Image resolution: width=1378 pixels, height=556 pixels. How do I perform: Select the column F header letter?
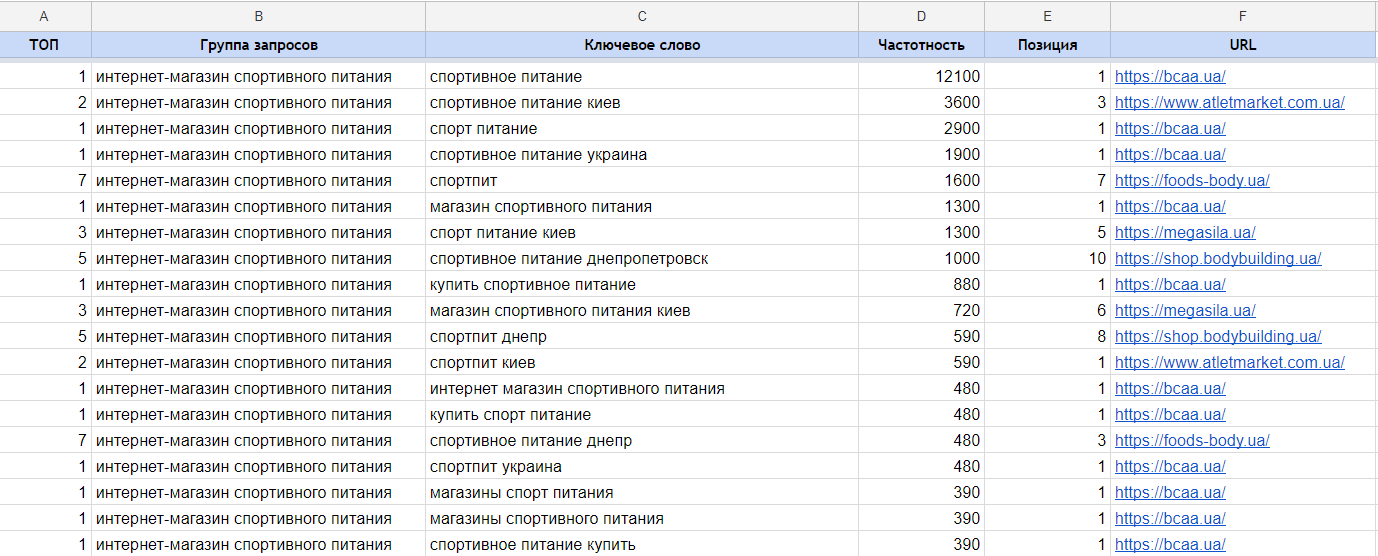point(1243,16)
